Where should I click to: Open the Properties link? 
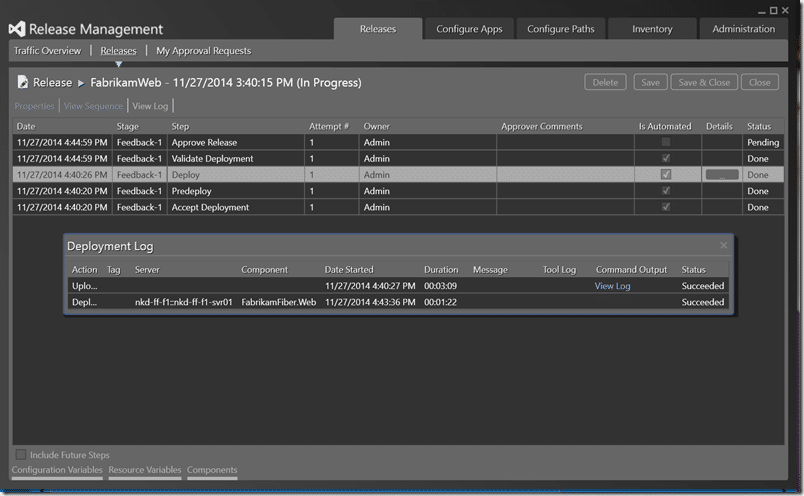coord(34,106)
